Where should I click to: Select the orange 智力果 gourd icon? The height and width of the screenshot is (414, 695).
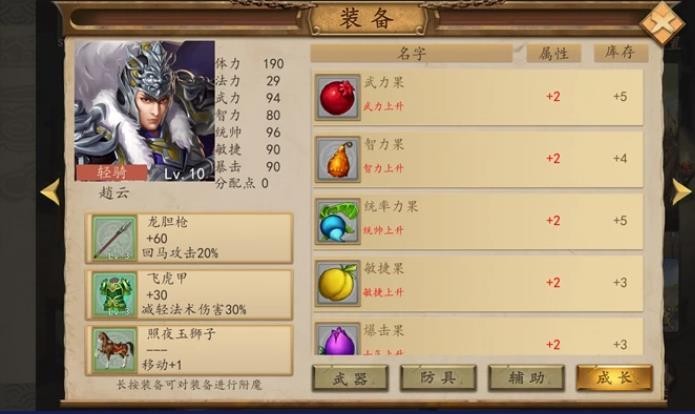pos(337,160)
